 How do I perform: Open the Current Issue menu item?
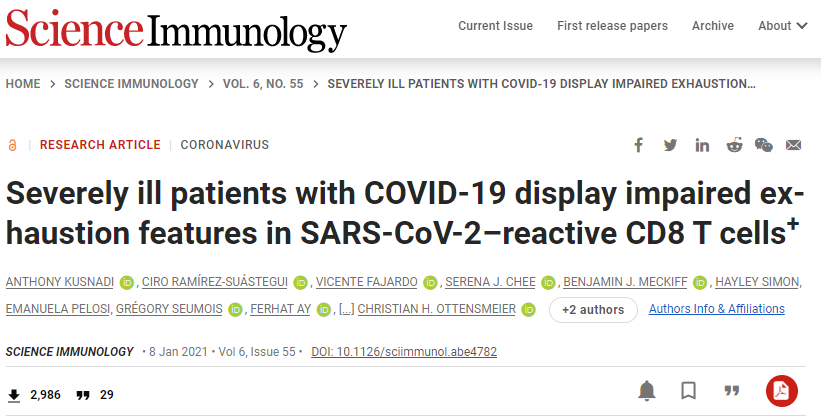pos(493,26)
